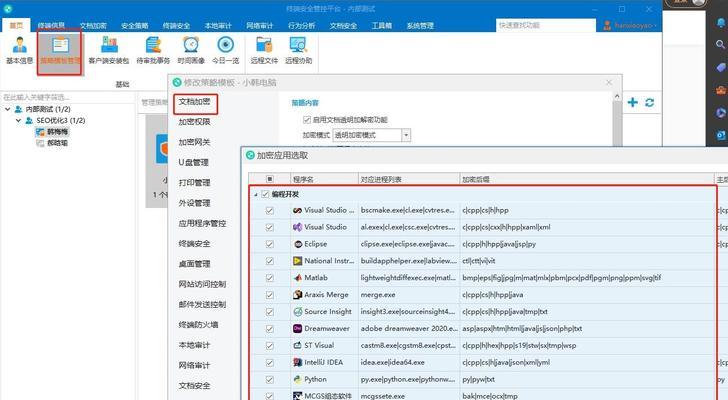
Task: Switch to the 系统管理 ribbon tab
Action: click(x=420, y=26)
